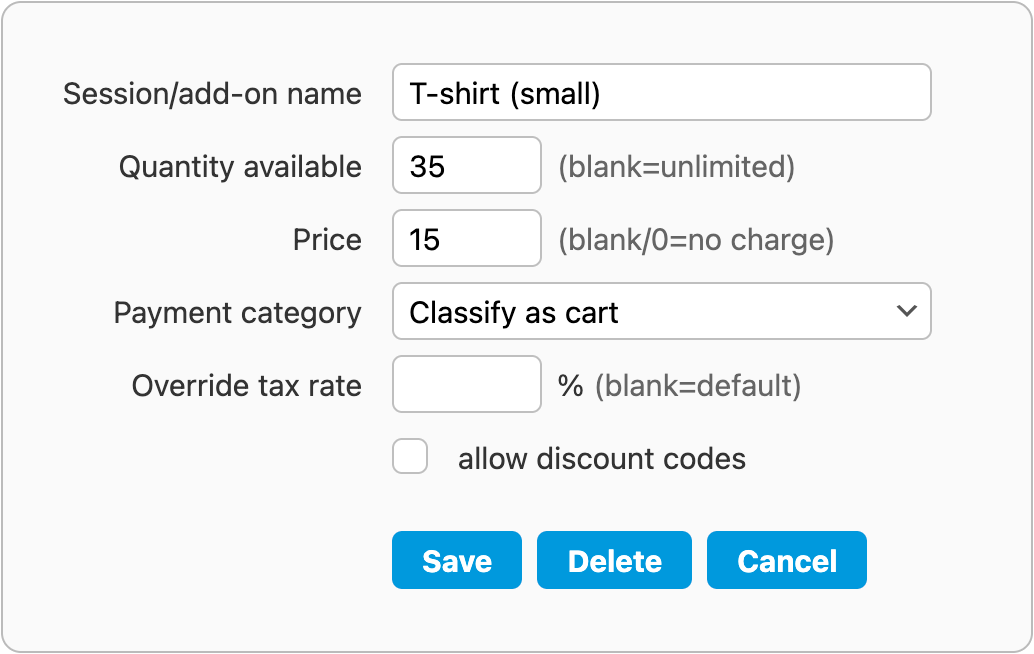
Task: Click the Price input field
Action: point(467,239)
